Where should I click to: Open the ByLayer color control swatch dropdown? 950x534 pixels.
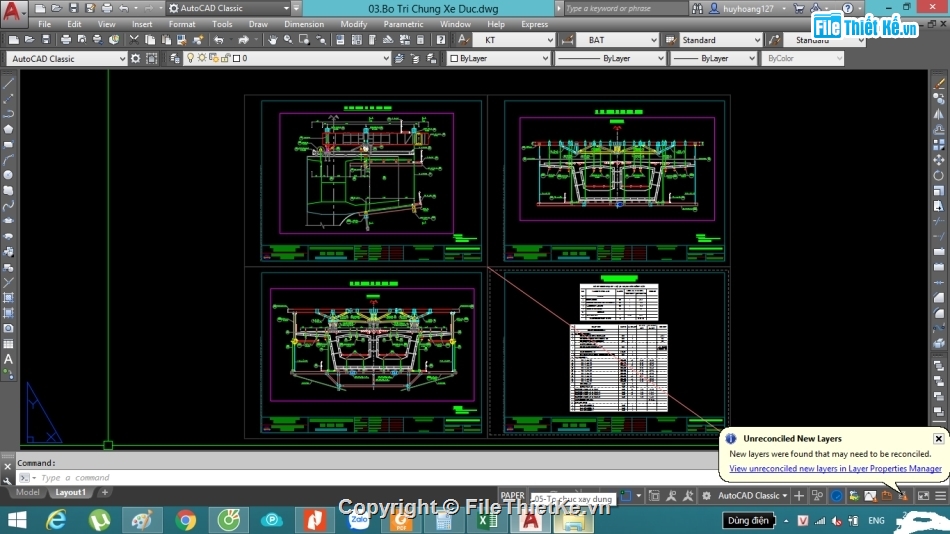pos(499,58)
